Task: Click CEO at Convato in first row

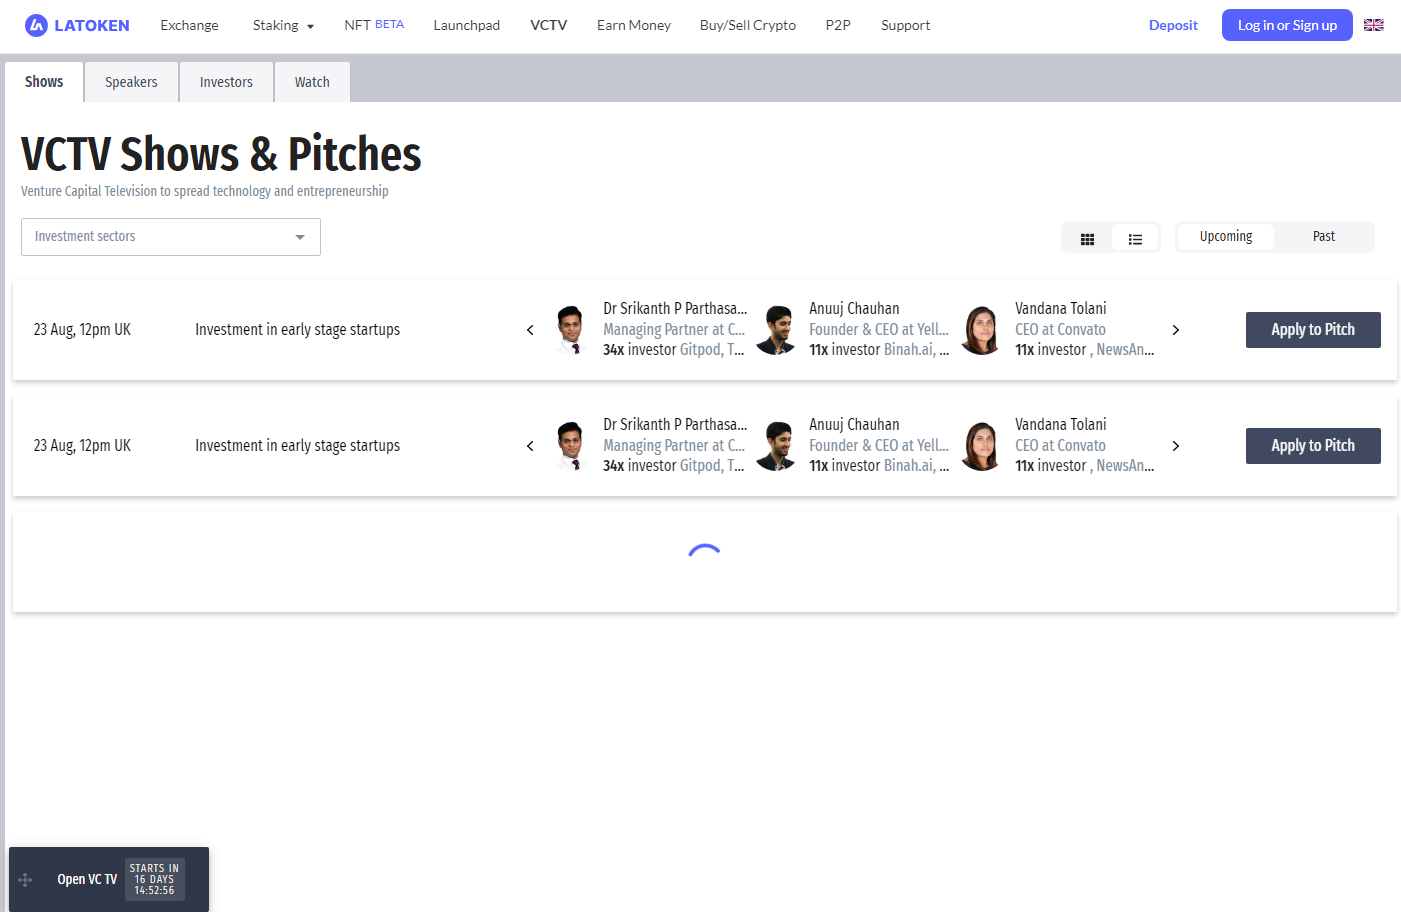Action: [x=1061, y=330]
